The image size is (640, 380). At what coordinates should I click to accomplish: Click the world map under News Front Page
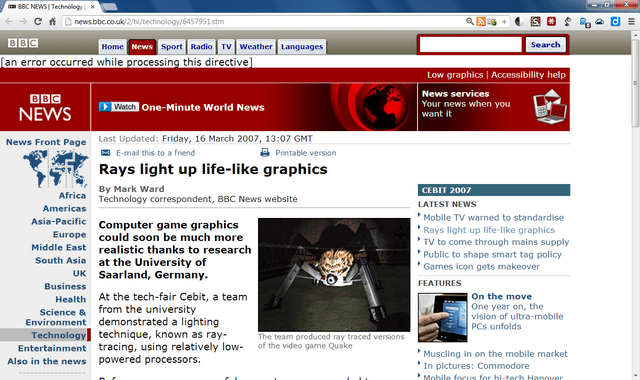56,169
